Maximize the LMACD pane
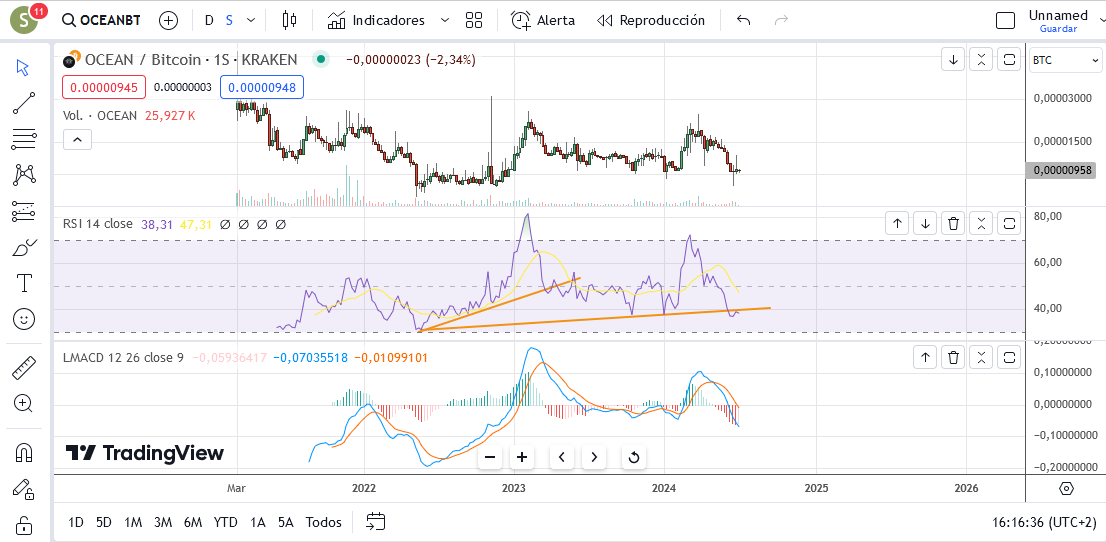Image resolution: width=1106 pixels, height=542 pixels. coord(1009,357)
